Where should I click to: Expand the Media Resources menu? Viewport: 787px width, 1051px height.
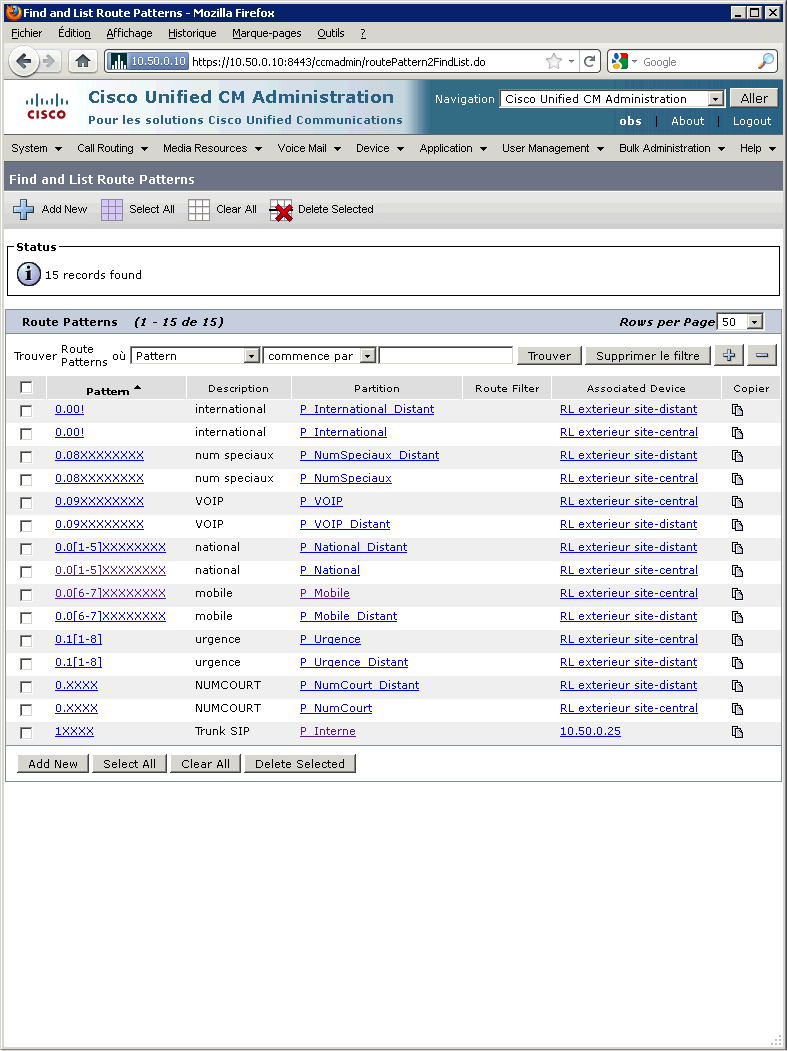pos(212,148)
